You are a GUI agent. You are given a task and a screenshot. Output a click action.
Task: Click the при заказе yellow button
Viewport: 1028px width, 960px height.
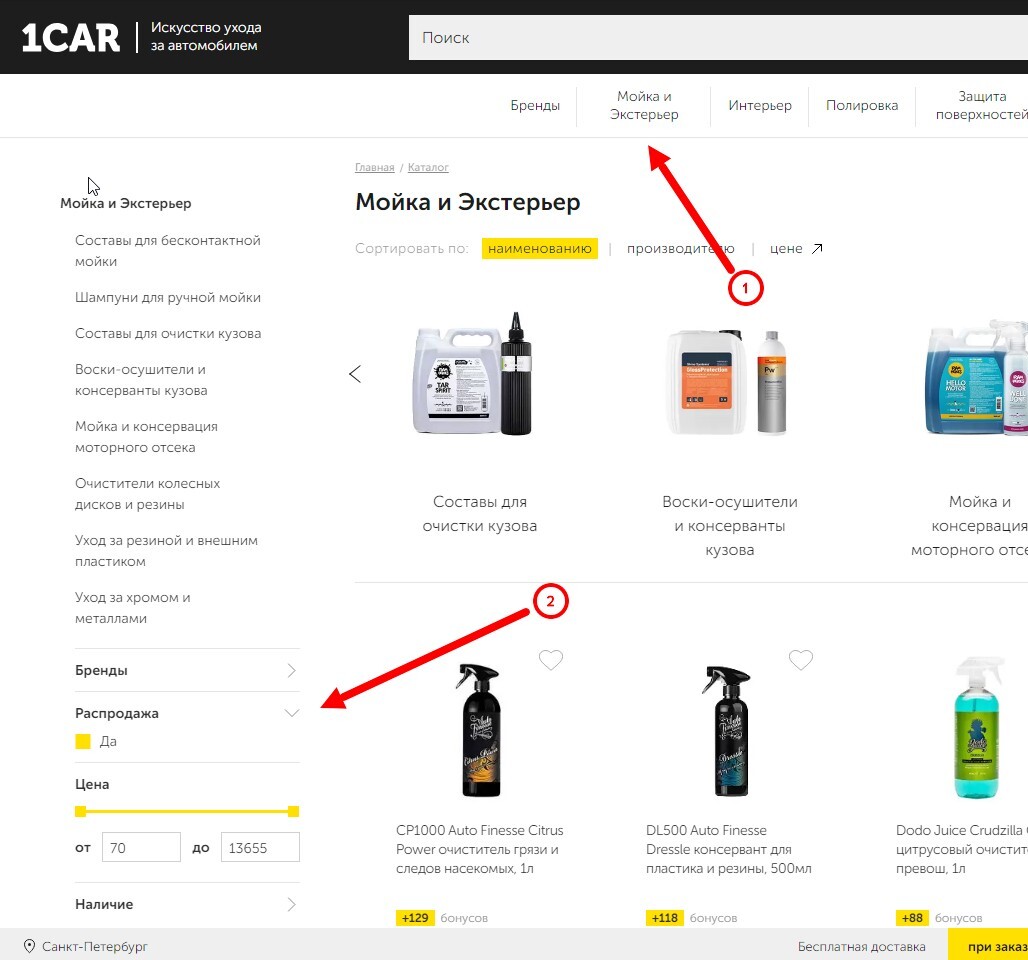click(x=988, y=946)
